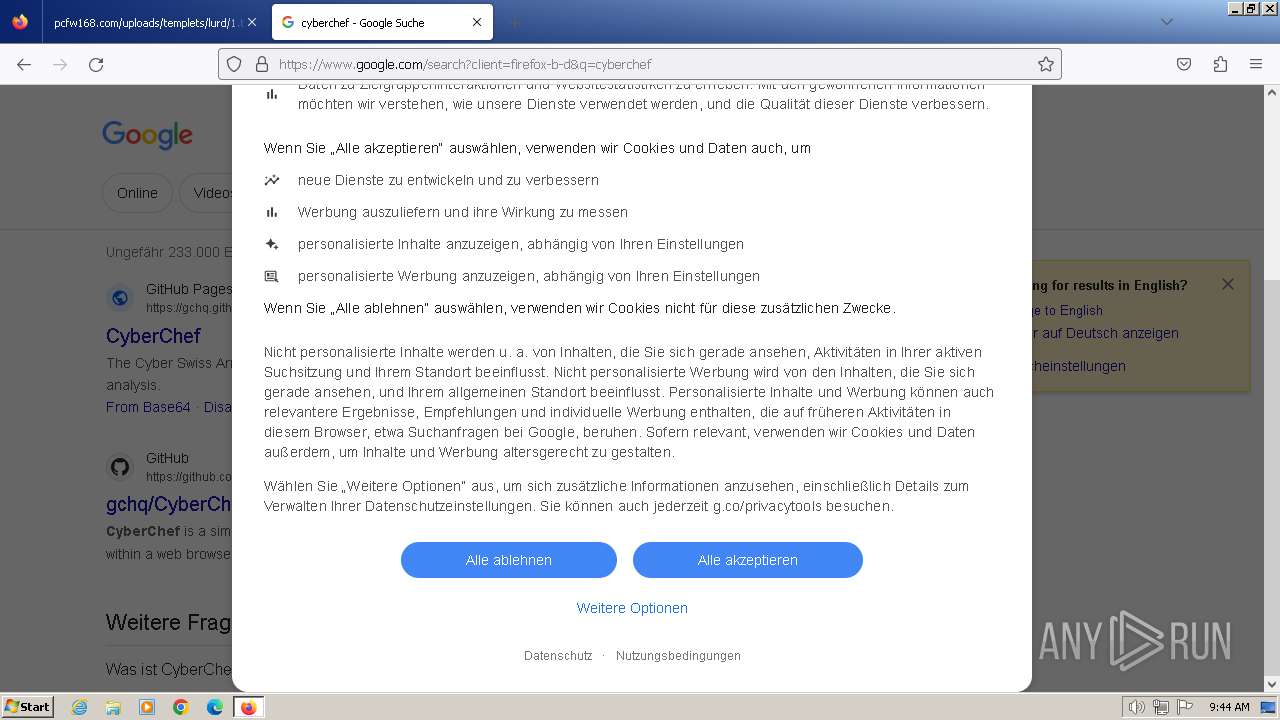Image resolution: width=1280 pixels, height=720 pixels.
Task: Open the Action Center flag icon
Action: click(1185, 707)
